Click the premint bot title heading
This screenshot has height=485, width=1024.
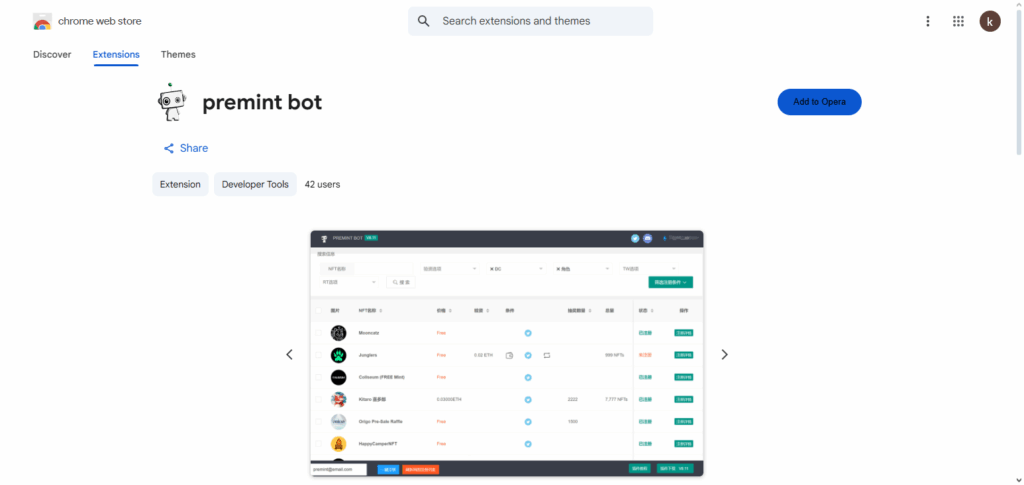click(262, 102)
